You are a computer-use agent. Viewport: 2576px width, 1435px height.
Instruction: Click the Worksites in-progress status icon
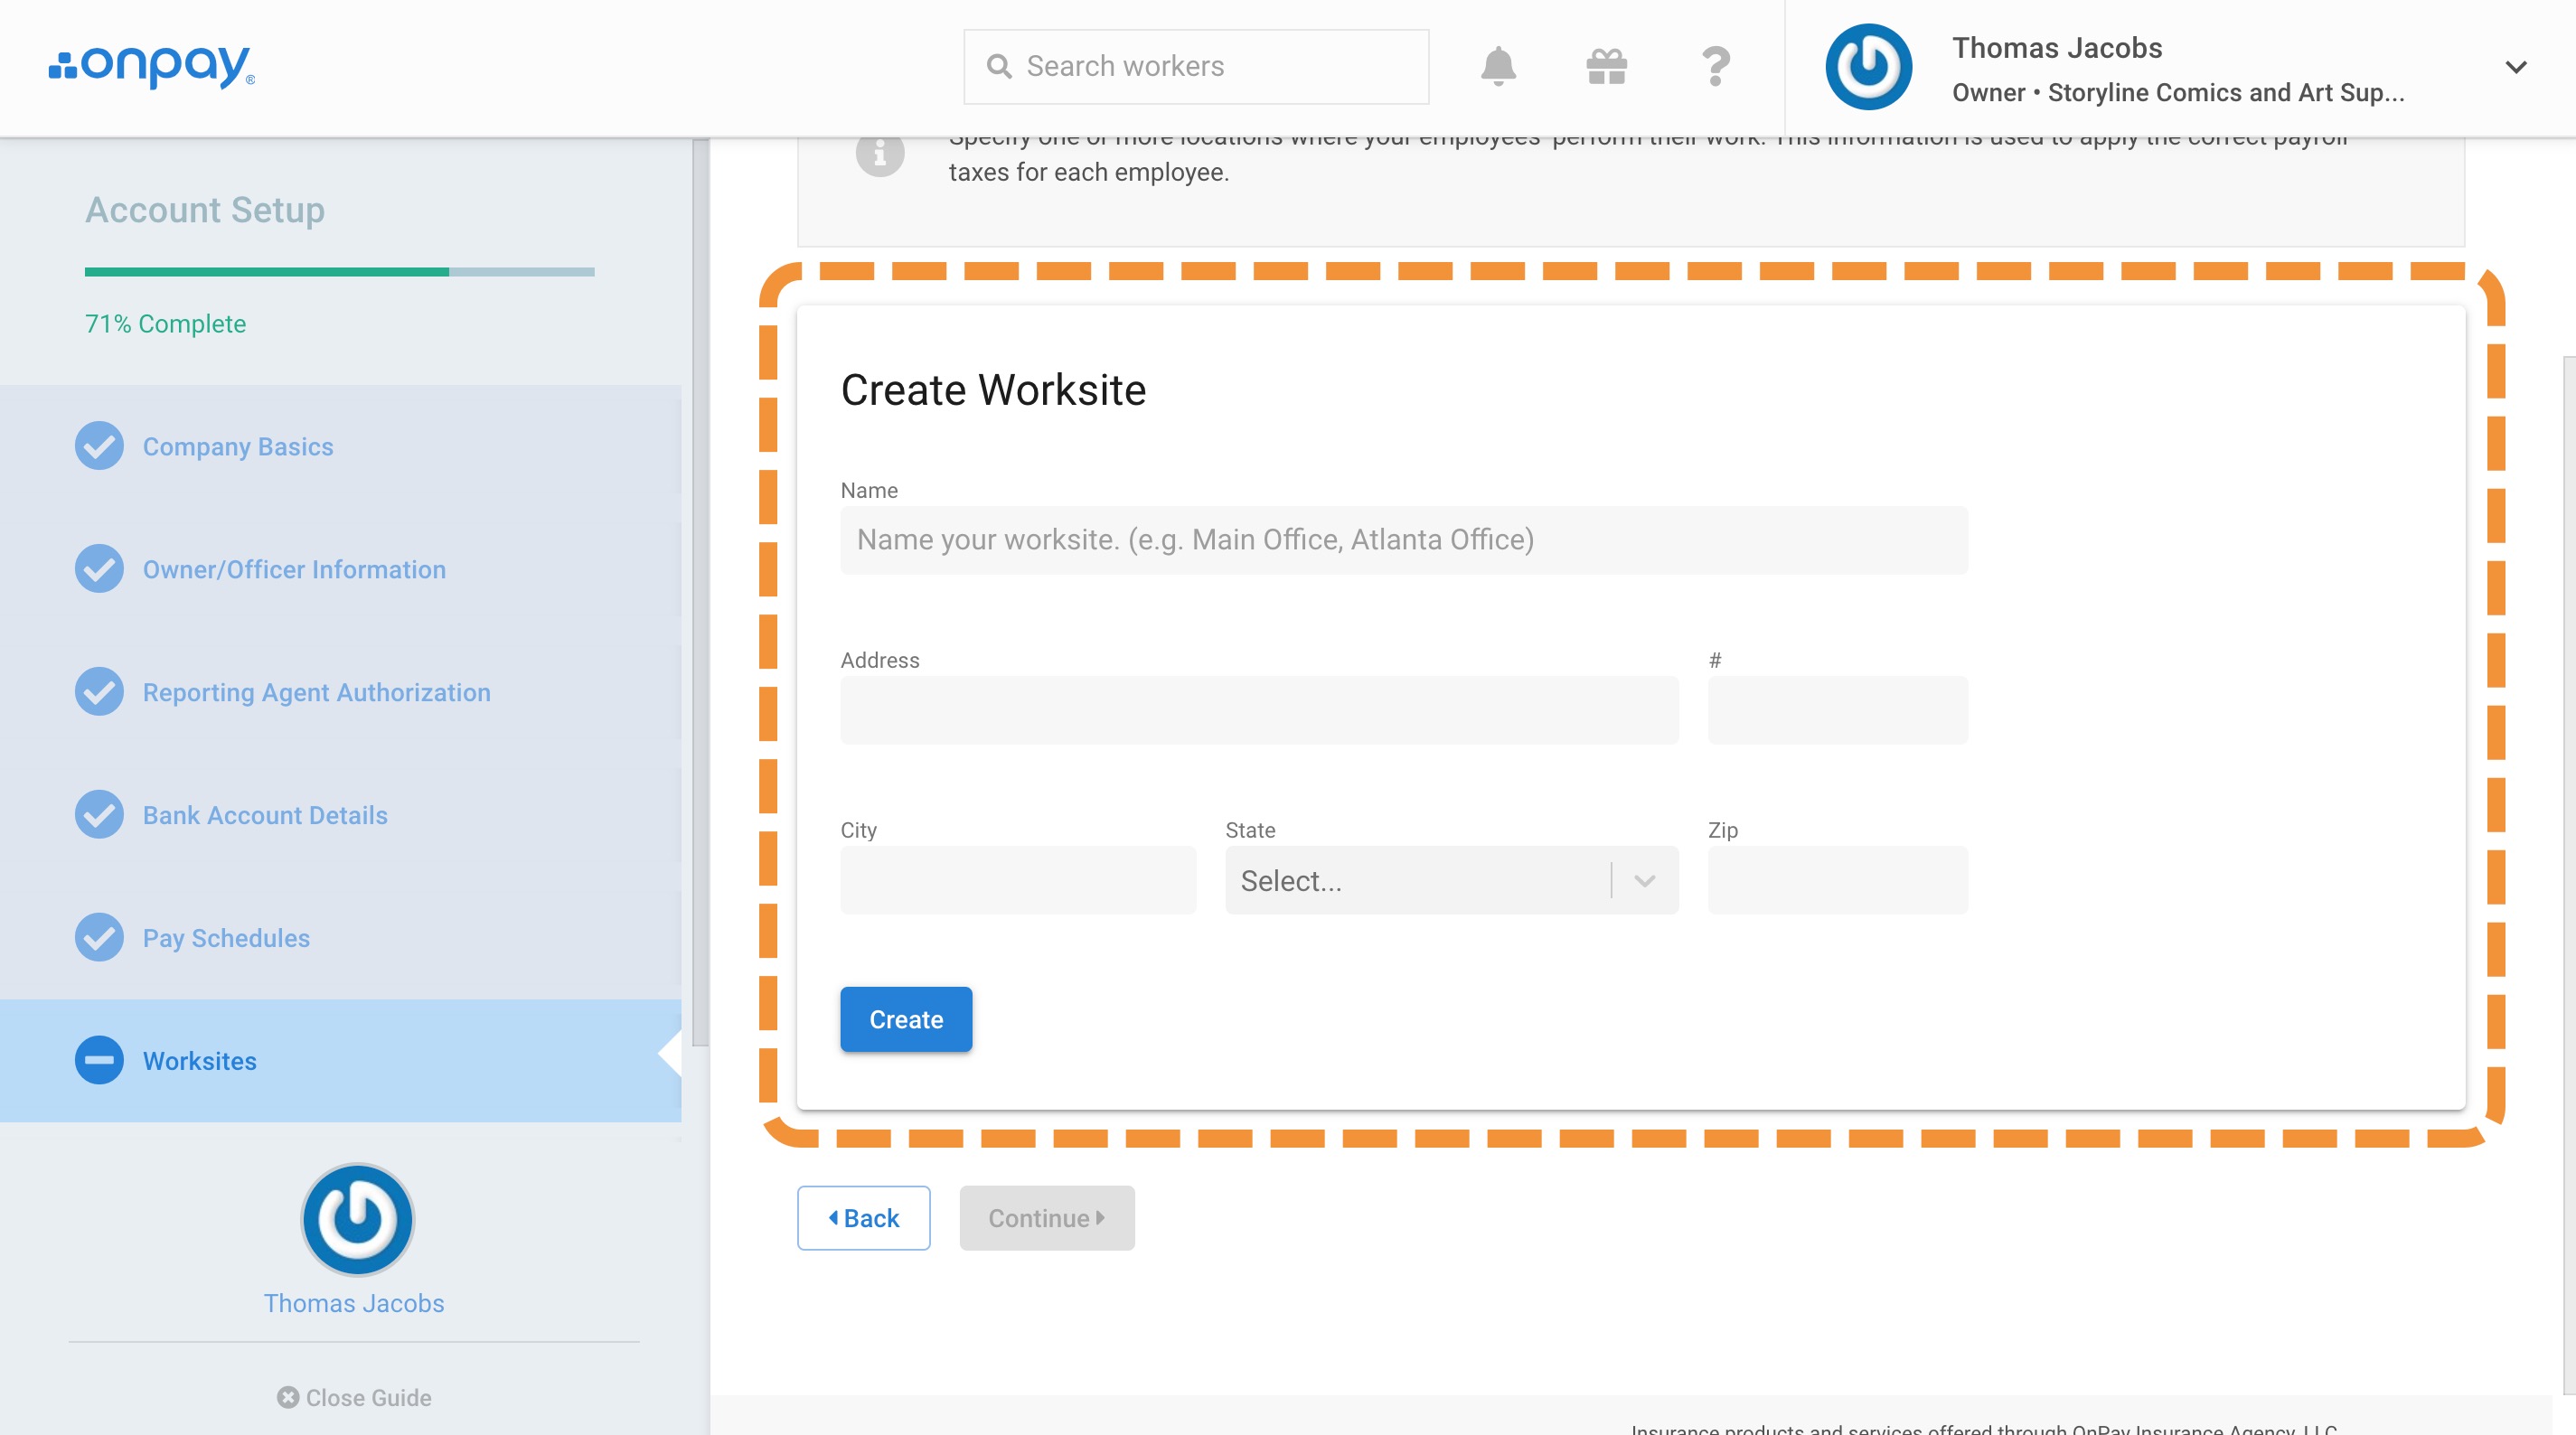[x=99, y=1060]
